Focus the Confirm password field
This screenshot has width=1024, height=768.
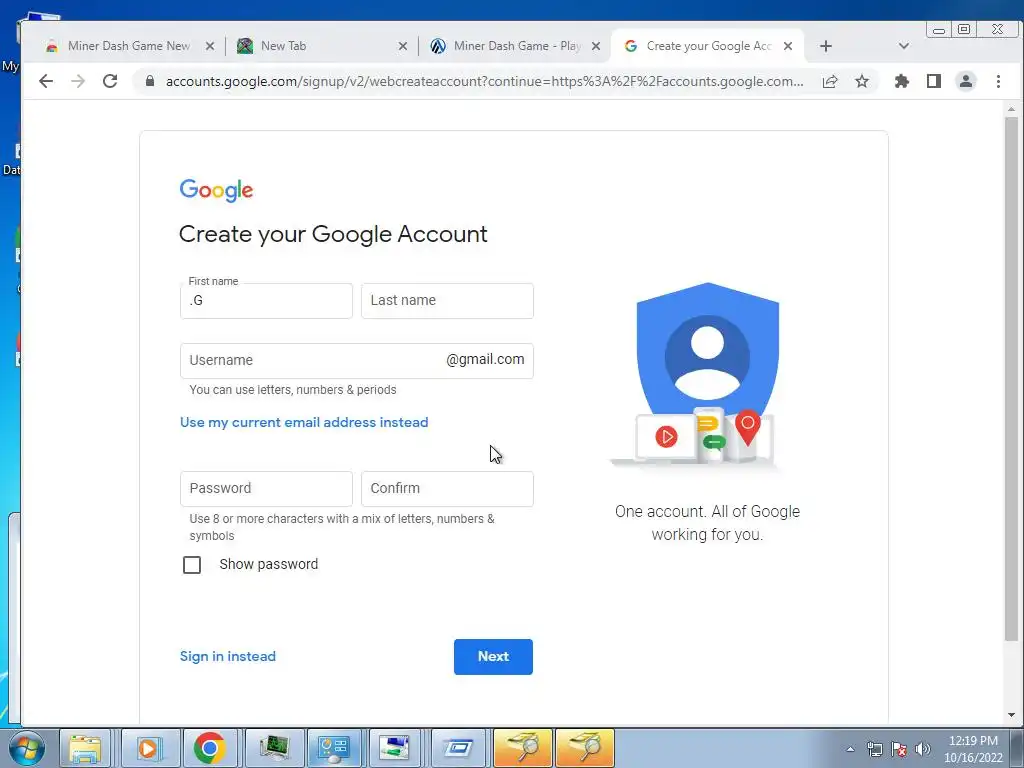(x=447, y=488)
